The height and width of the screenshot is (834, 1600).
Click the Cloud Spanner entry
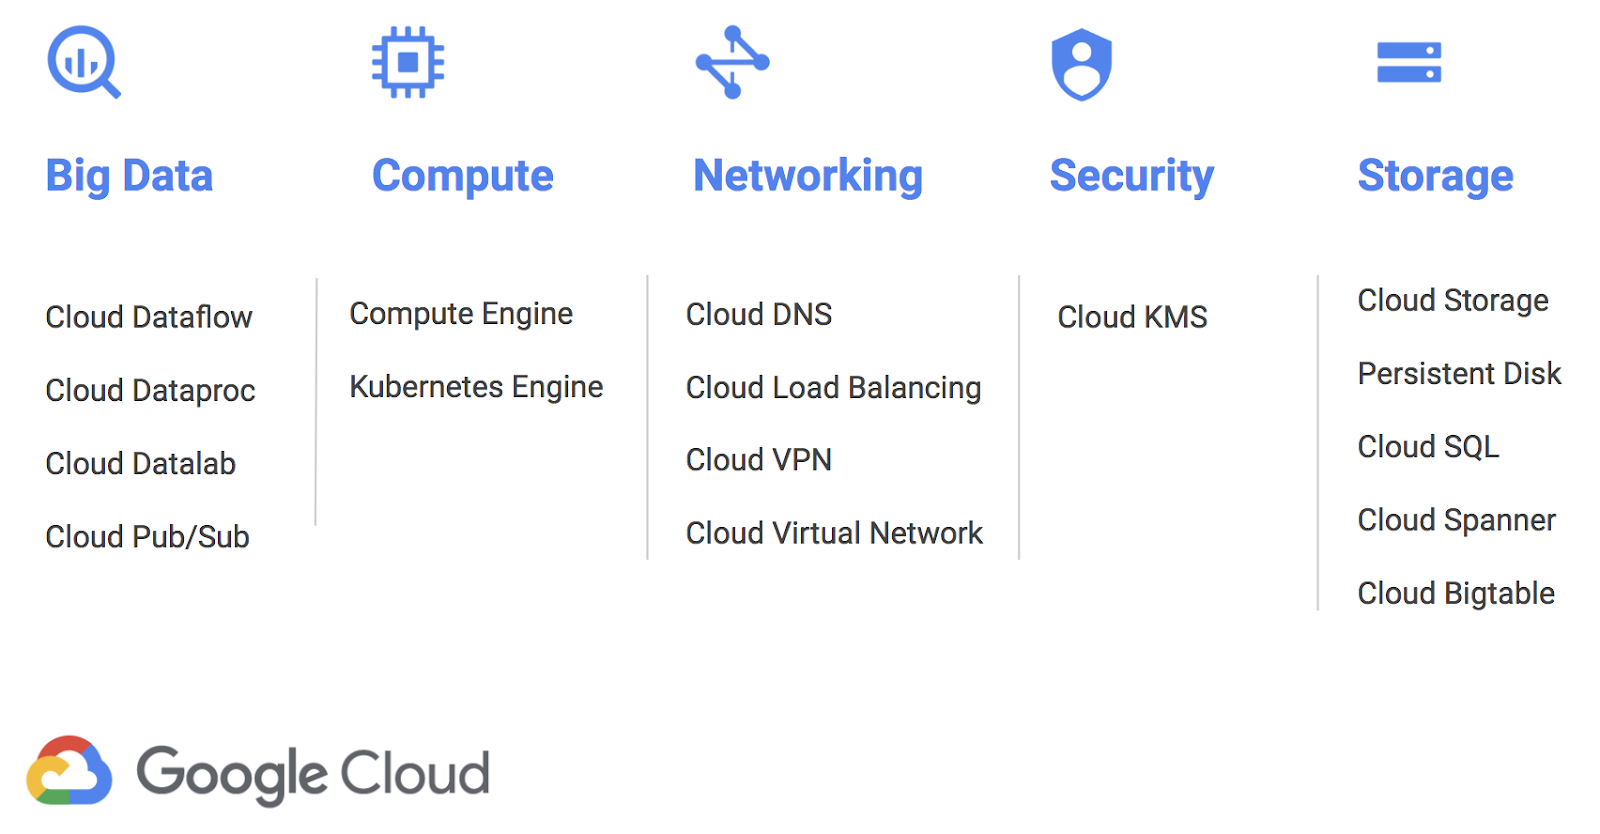[1456, 520]
